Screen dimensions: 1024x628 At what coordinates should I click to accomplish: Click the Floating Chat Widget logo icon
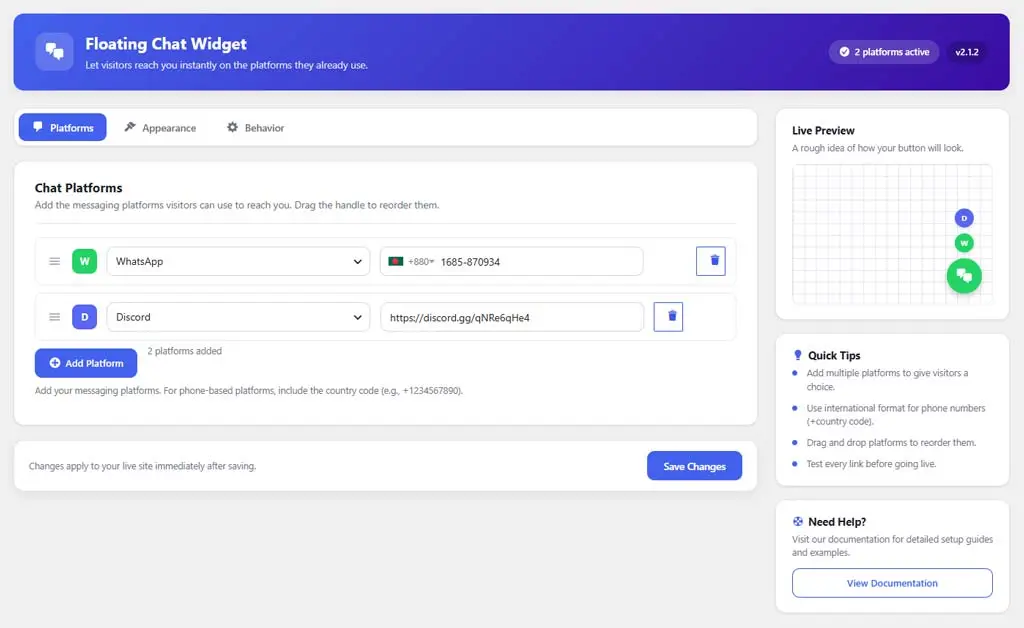tap(54, 52)
